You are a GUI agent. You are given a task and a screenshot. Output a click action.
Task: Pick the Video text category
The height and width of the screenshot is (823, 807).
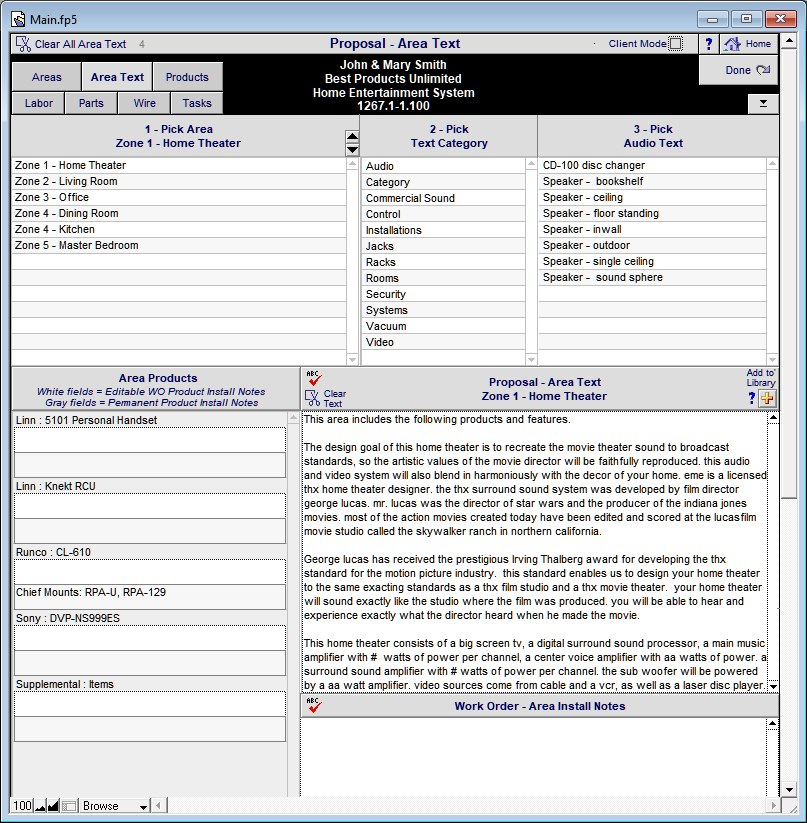click(443, 342)
